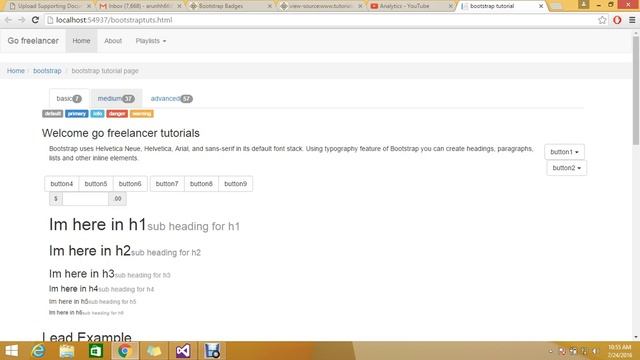
Task: Click the taskbar volume icon
Action: point(596,351)
